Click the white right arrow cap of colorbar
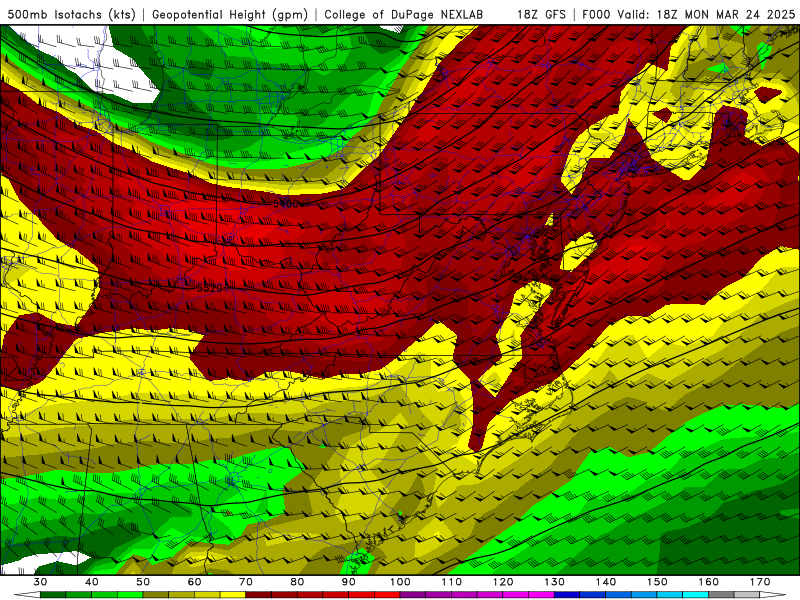The width and height of the screenshot is (800, 600). pos(772,594)
